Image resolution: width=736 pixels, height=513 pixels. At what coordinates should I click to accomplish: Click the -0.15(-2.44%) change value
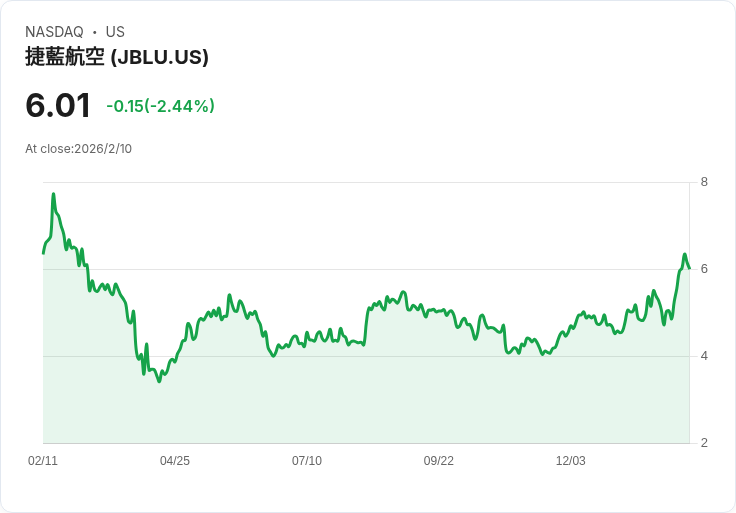pyautogui.click(x=161, y=106)
